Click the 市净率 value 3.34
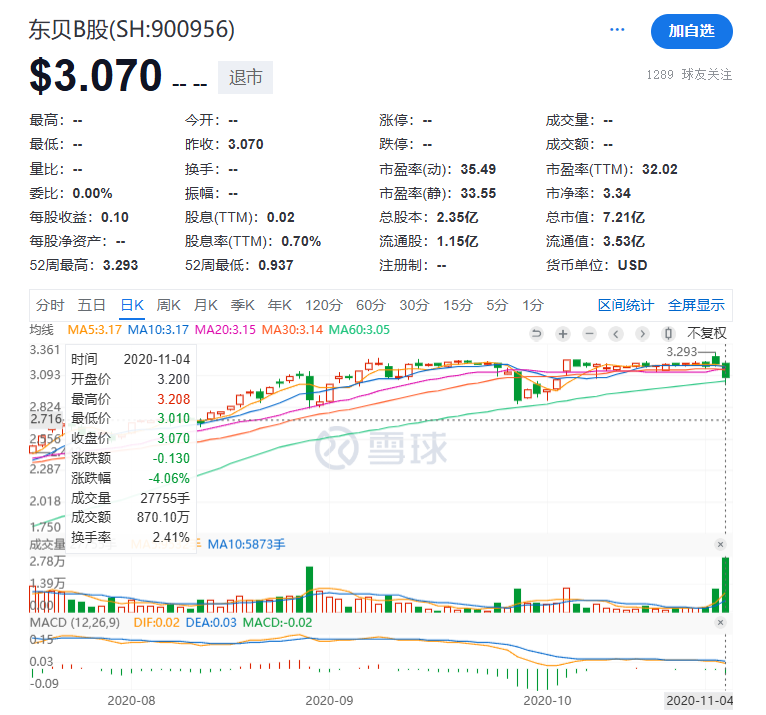This screenshot has width=766, height=715. 617,193
